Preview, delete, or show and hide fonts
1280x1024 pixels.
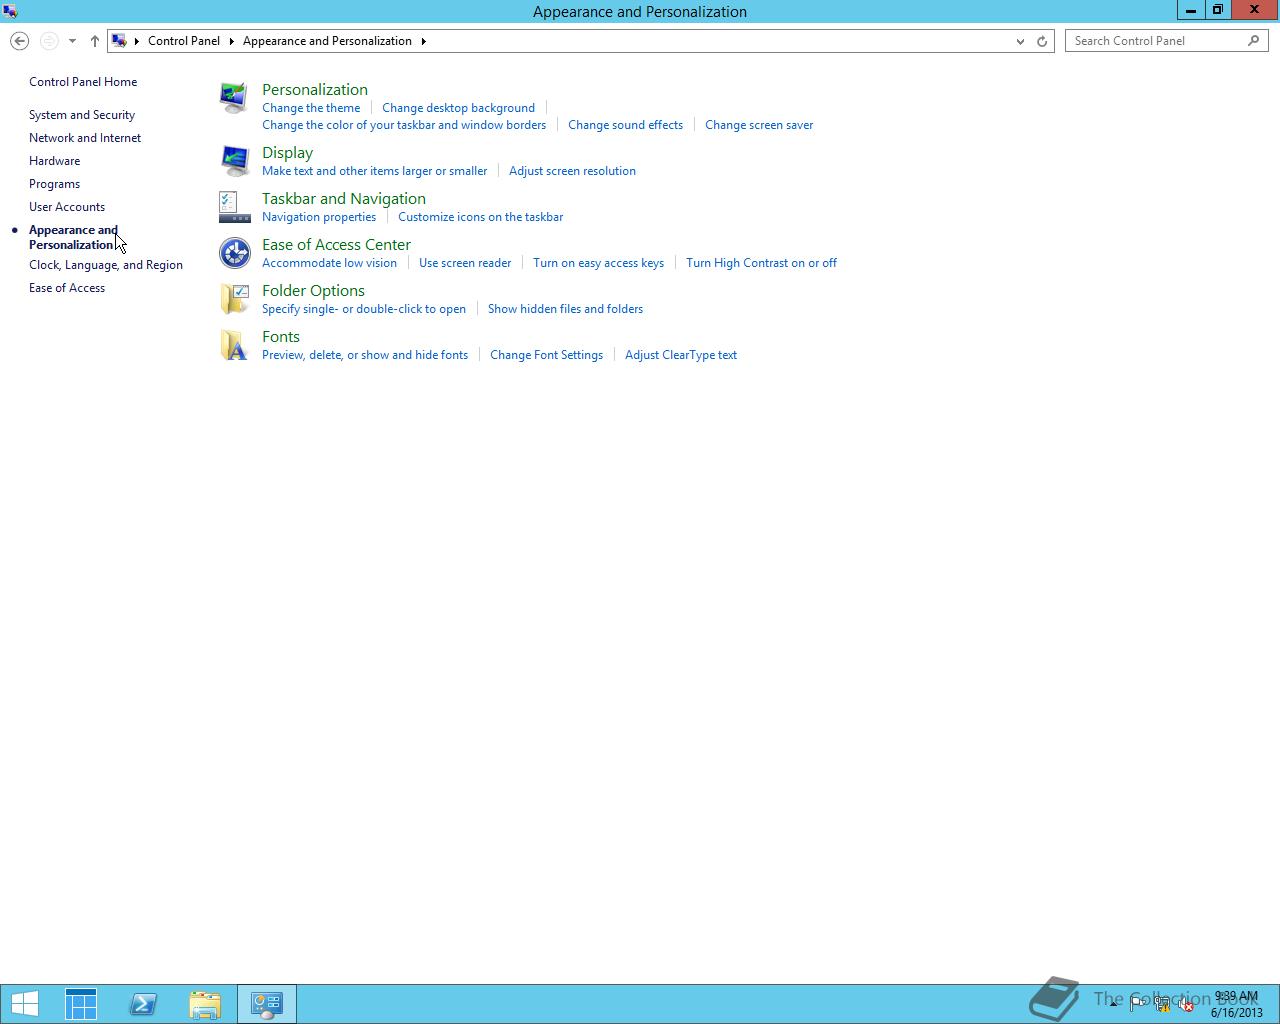[x=365, y=355]
